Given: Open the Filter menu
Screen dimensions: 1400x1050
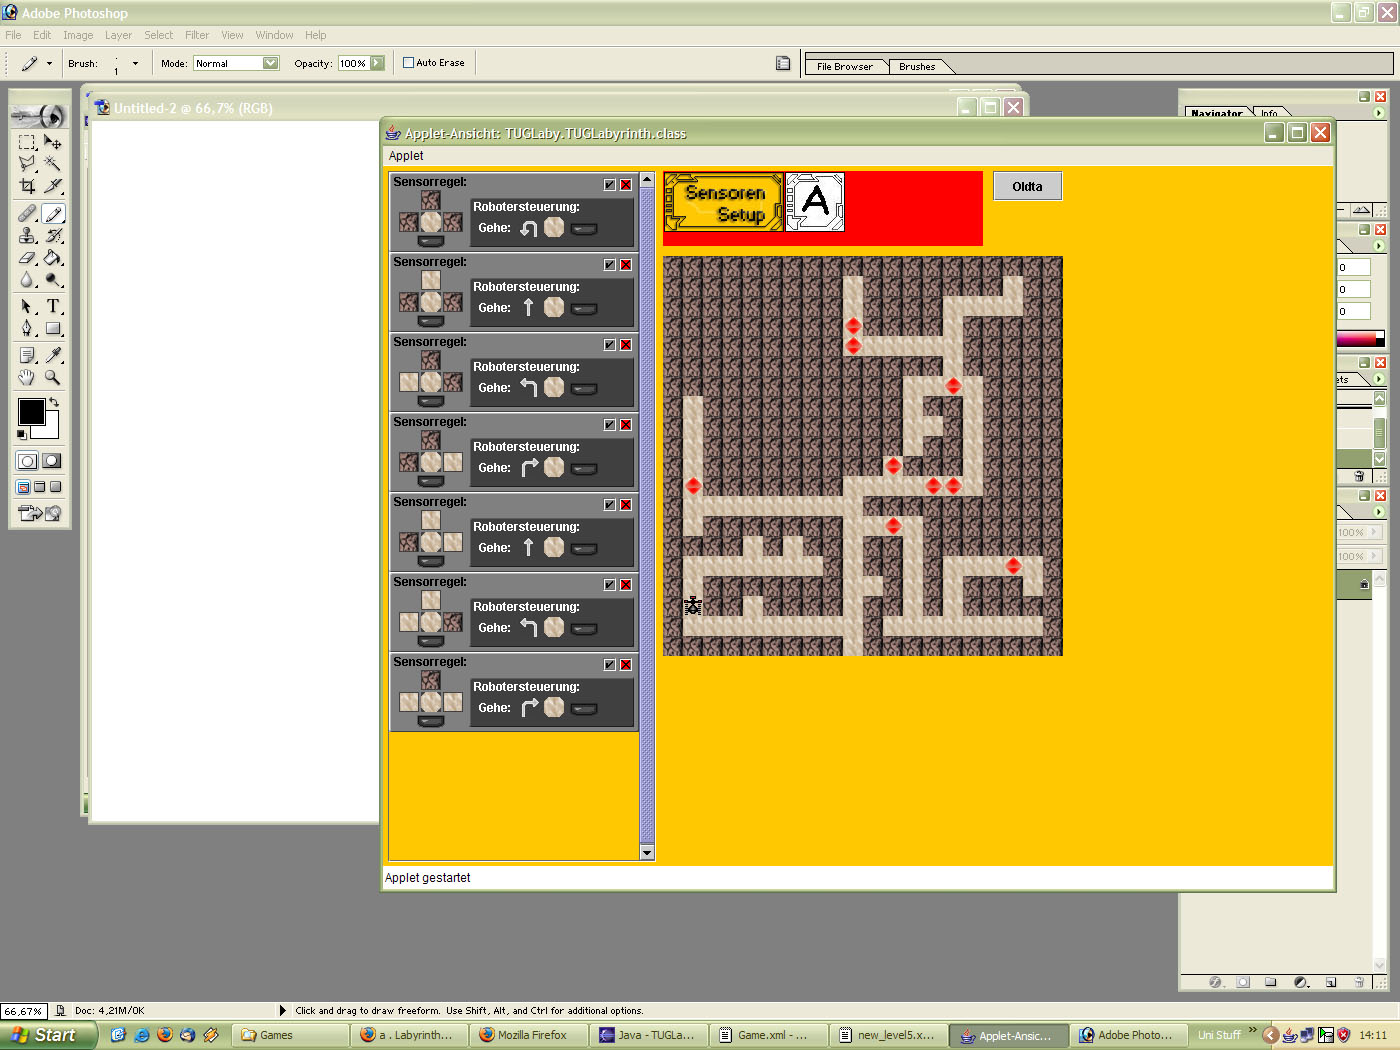Looking at the screenshot, I should [197, 35].
